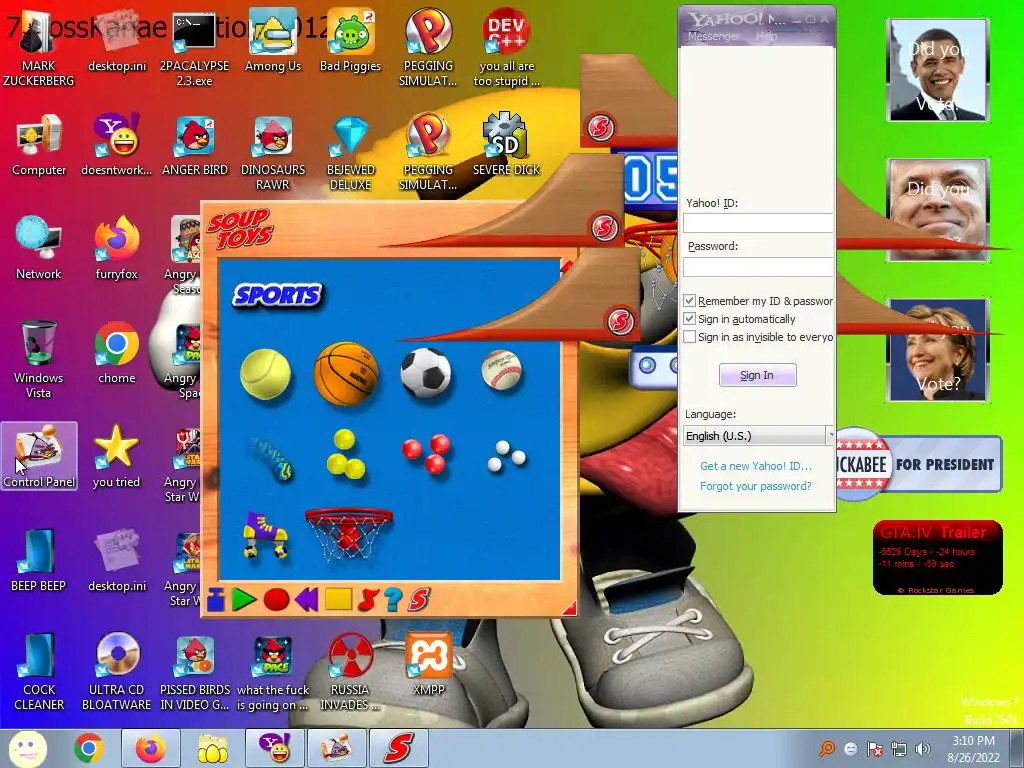Click the red music note icon
This screenshot has width=1024, height=768.
[369, 600]
